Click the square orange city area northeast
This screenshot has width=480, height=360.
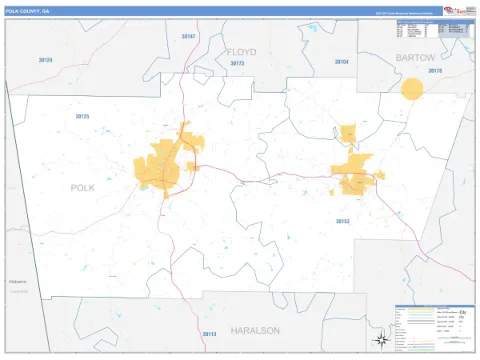(x=348, y=133)
